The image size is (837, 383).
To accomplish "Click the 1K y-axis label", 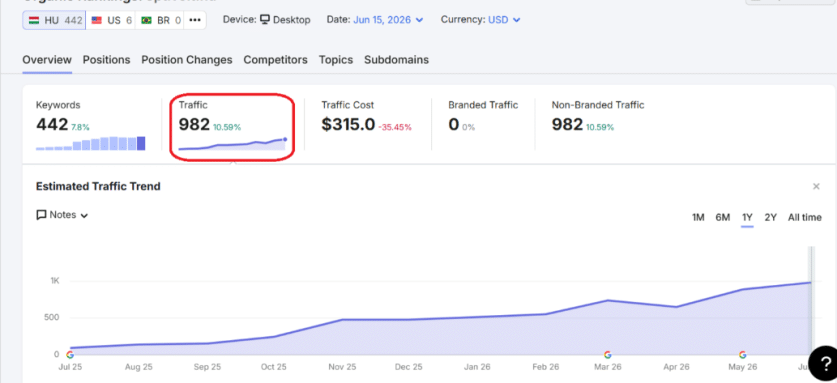I will 55,281.
